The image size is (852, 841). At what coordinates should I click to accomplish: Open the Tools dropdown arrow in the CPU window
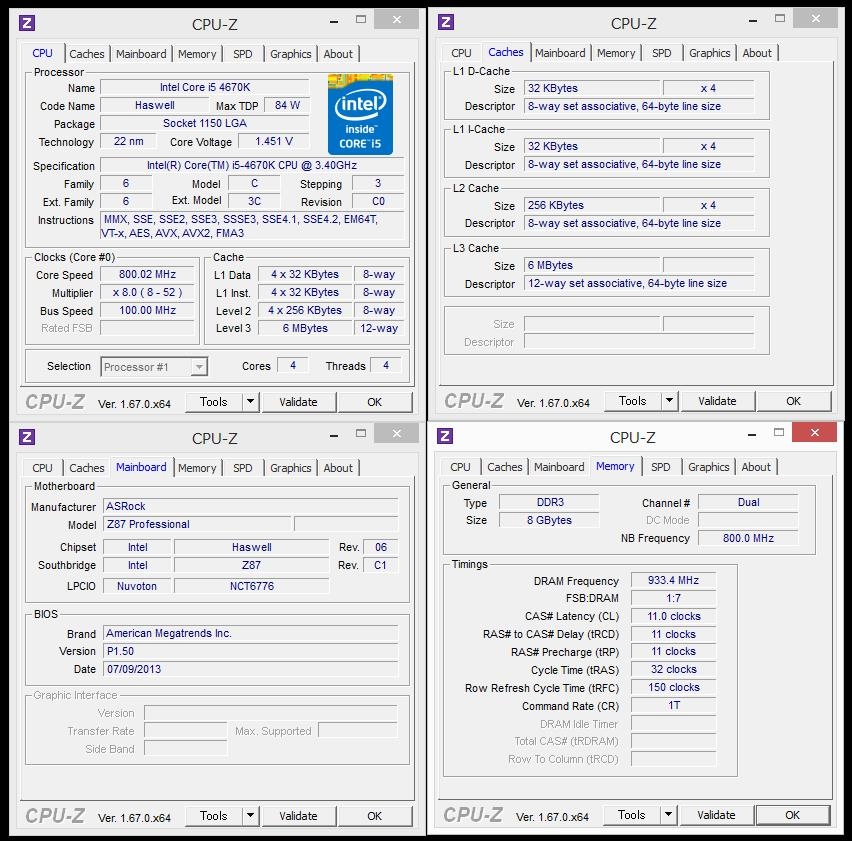tap(250, 402)
